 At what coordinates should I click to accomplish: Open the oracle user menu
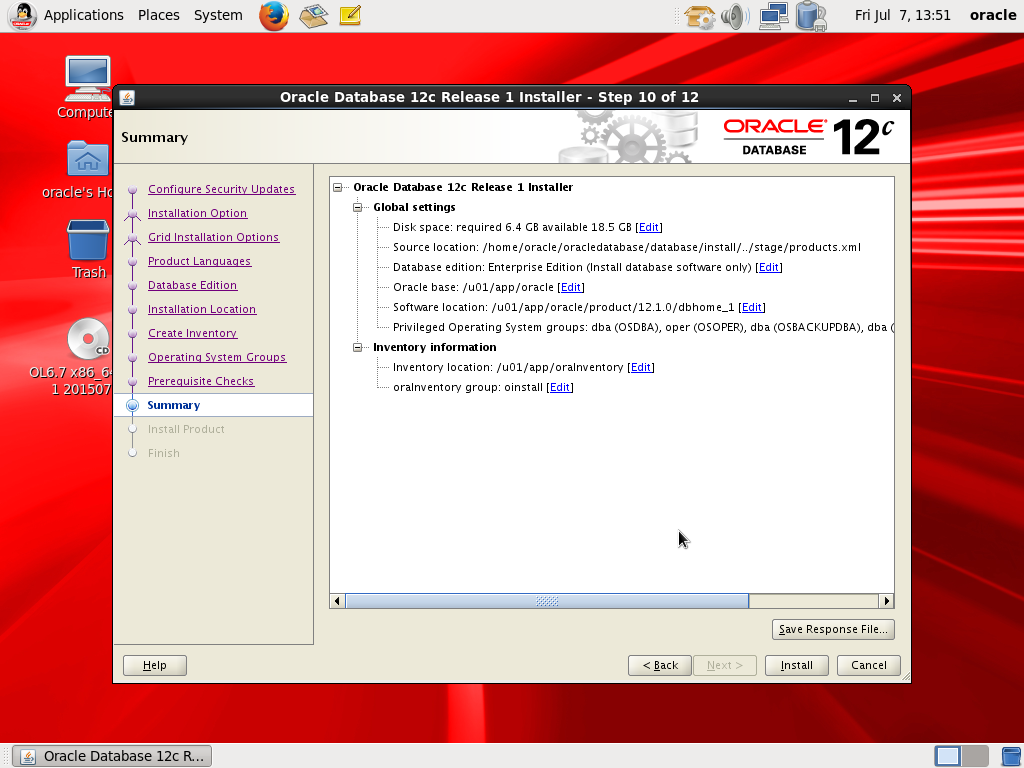[993, 15]
